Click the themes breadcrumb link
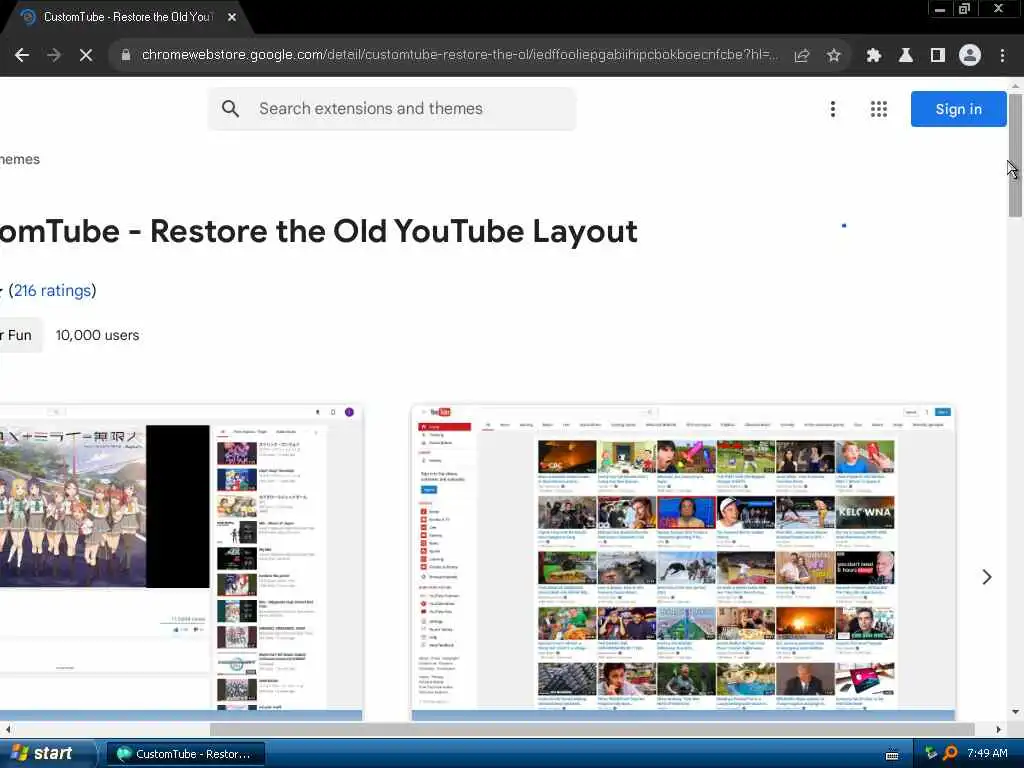This screenshot has width=1024, height=768. click(x=20, y=159)
